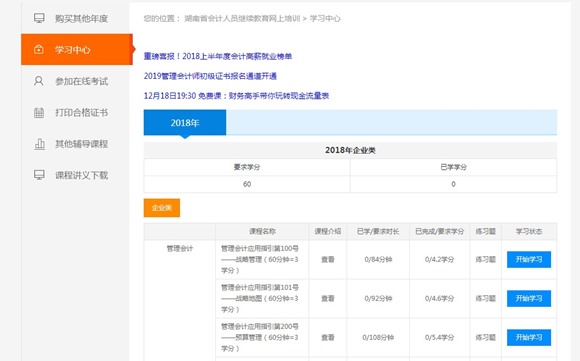Viewport: 580px width, 361px height.
Task: Click breadcrumb 学习中心
Action: pos(325,18)
